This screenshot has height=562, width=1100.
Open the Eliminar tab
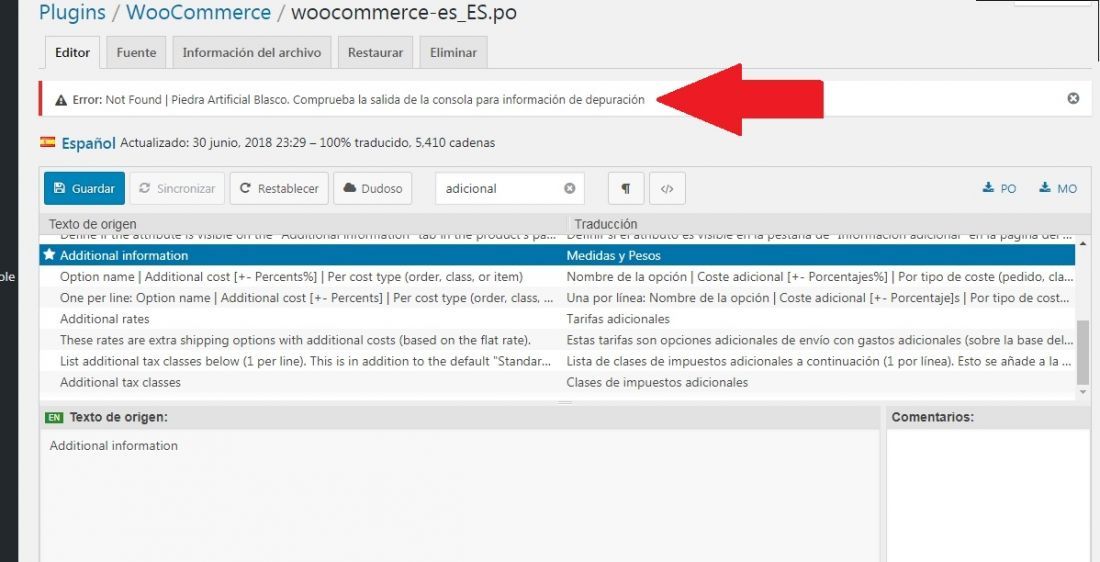tap(453, 53)
